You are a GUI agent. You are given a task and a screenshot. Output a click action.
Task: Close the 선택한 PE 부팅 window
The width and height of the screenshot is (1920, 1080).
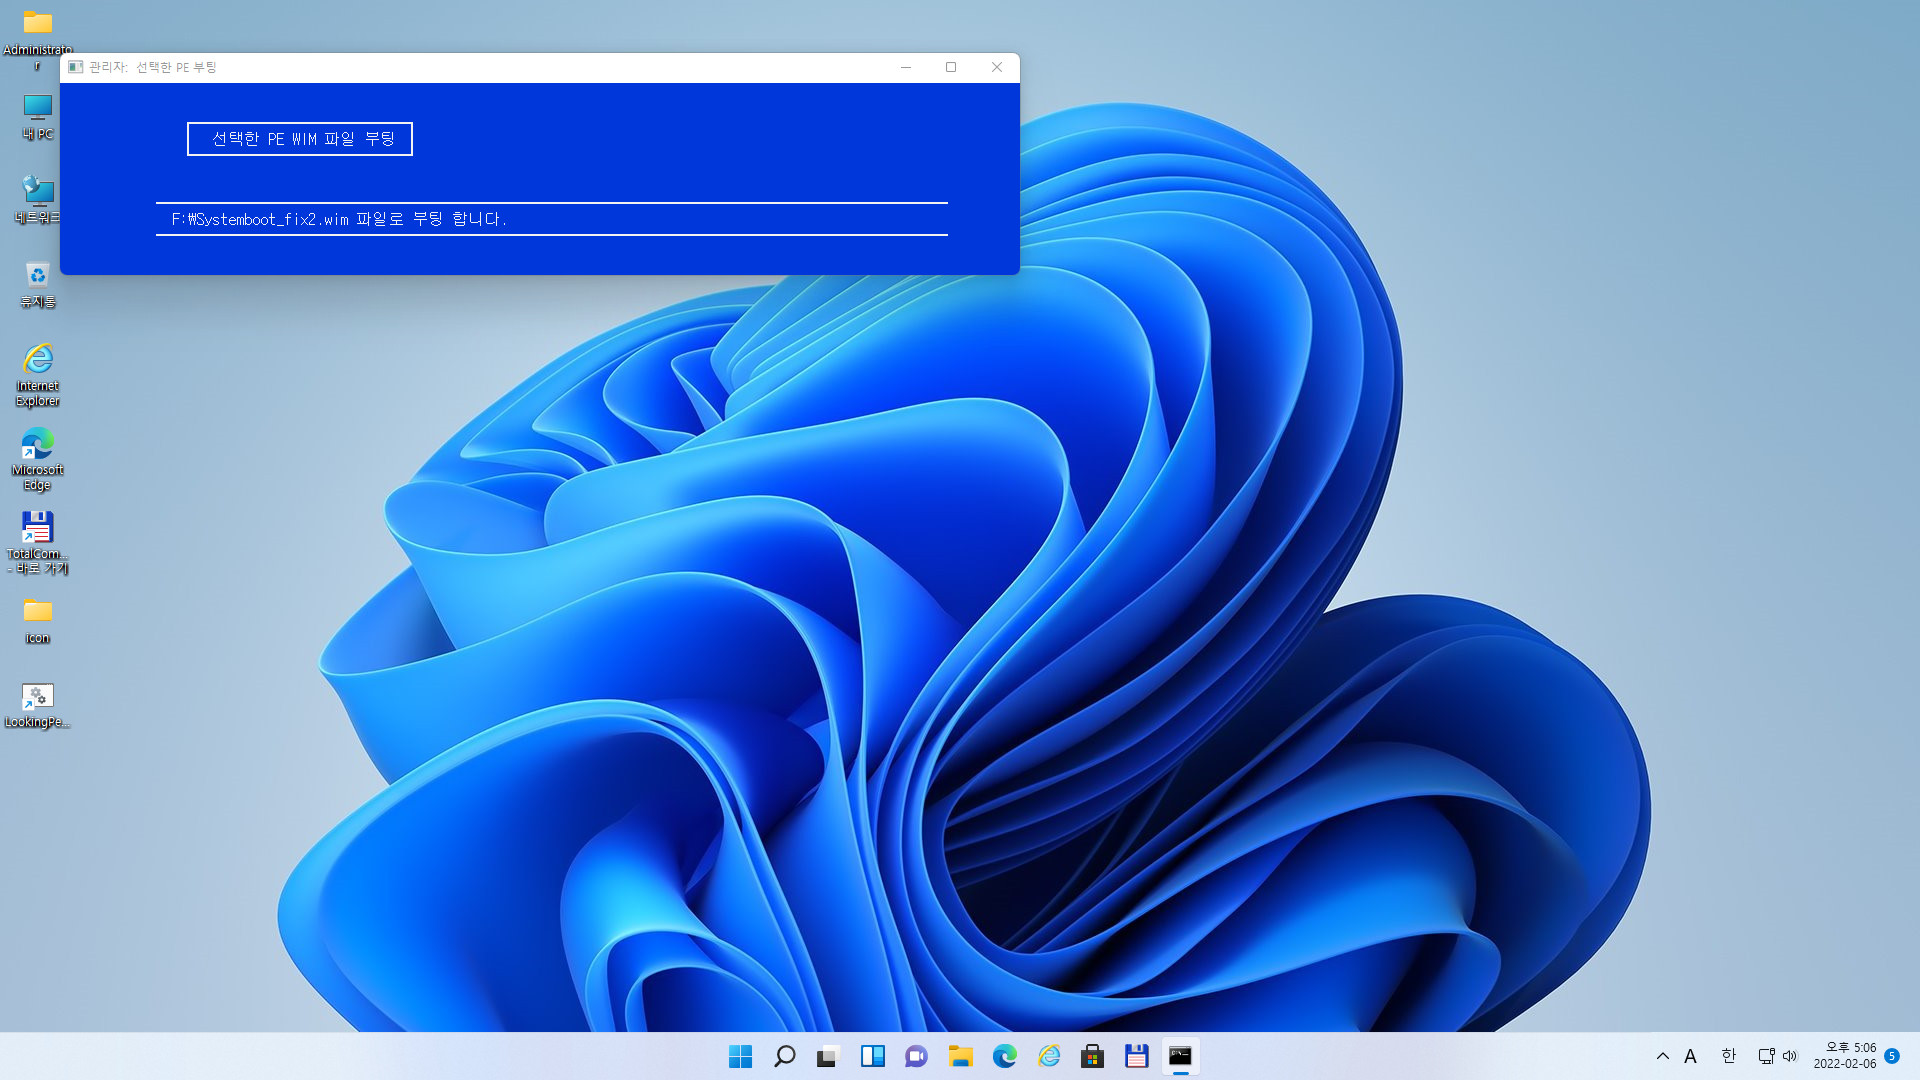(997, 67)
